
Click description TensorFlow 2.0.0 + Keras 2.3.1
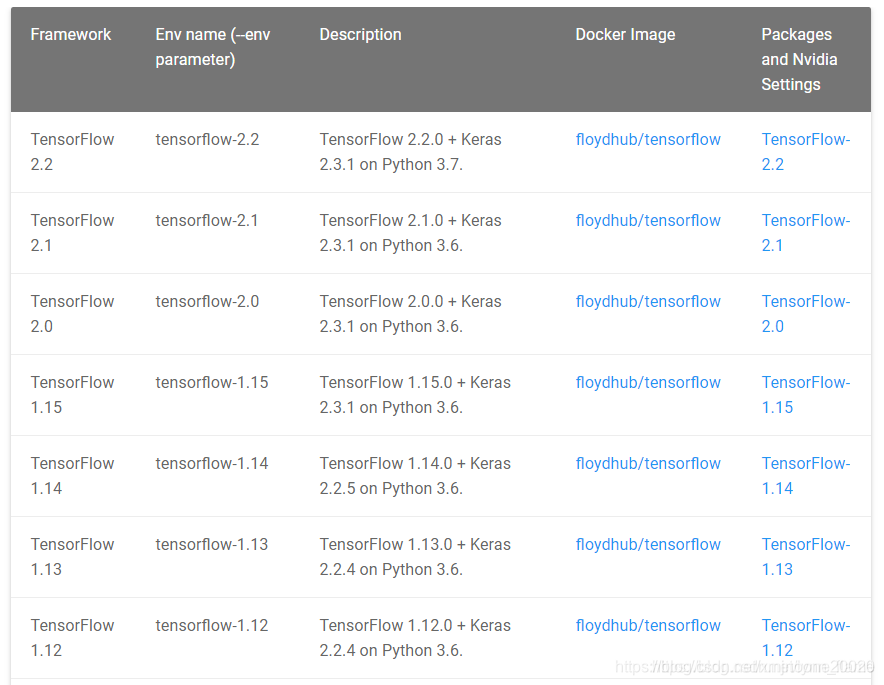(x=410, y=314)
